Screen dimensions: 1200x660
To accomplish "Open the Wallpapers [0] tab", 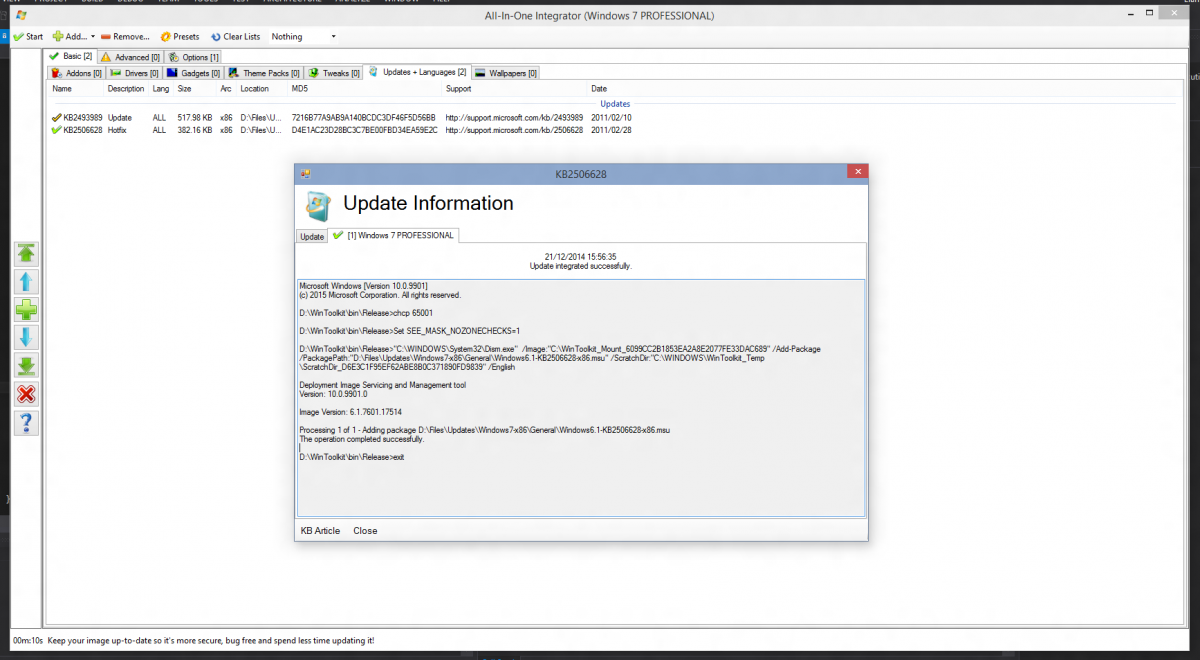I will point(506,73).
